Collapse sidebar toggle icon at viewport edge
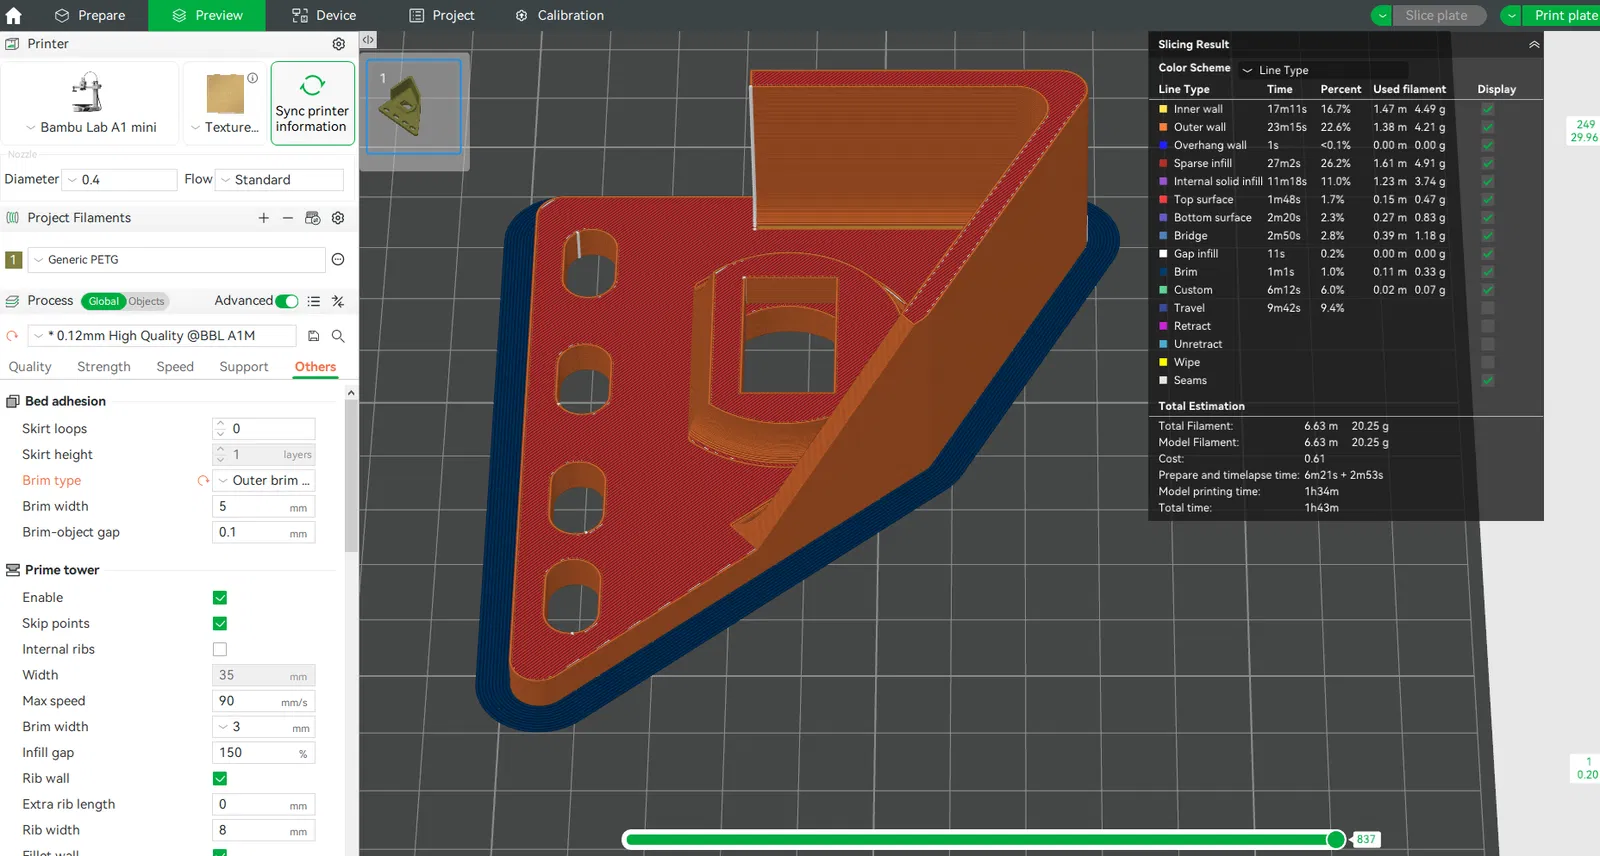This screenshot has height=856, width=1600. click(x=368, y=40)
